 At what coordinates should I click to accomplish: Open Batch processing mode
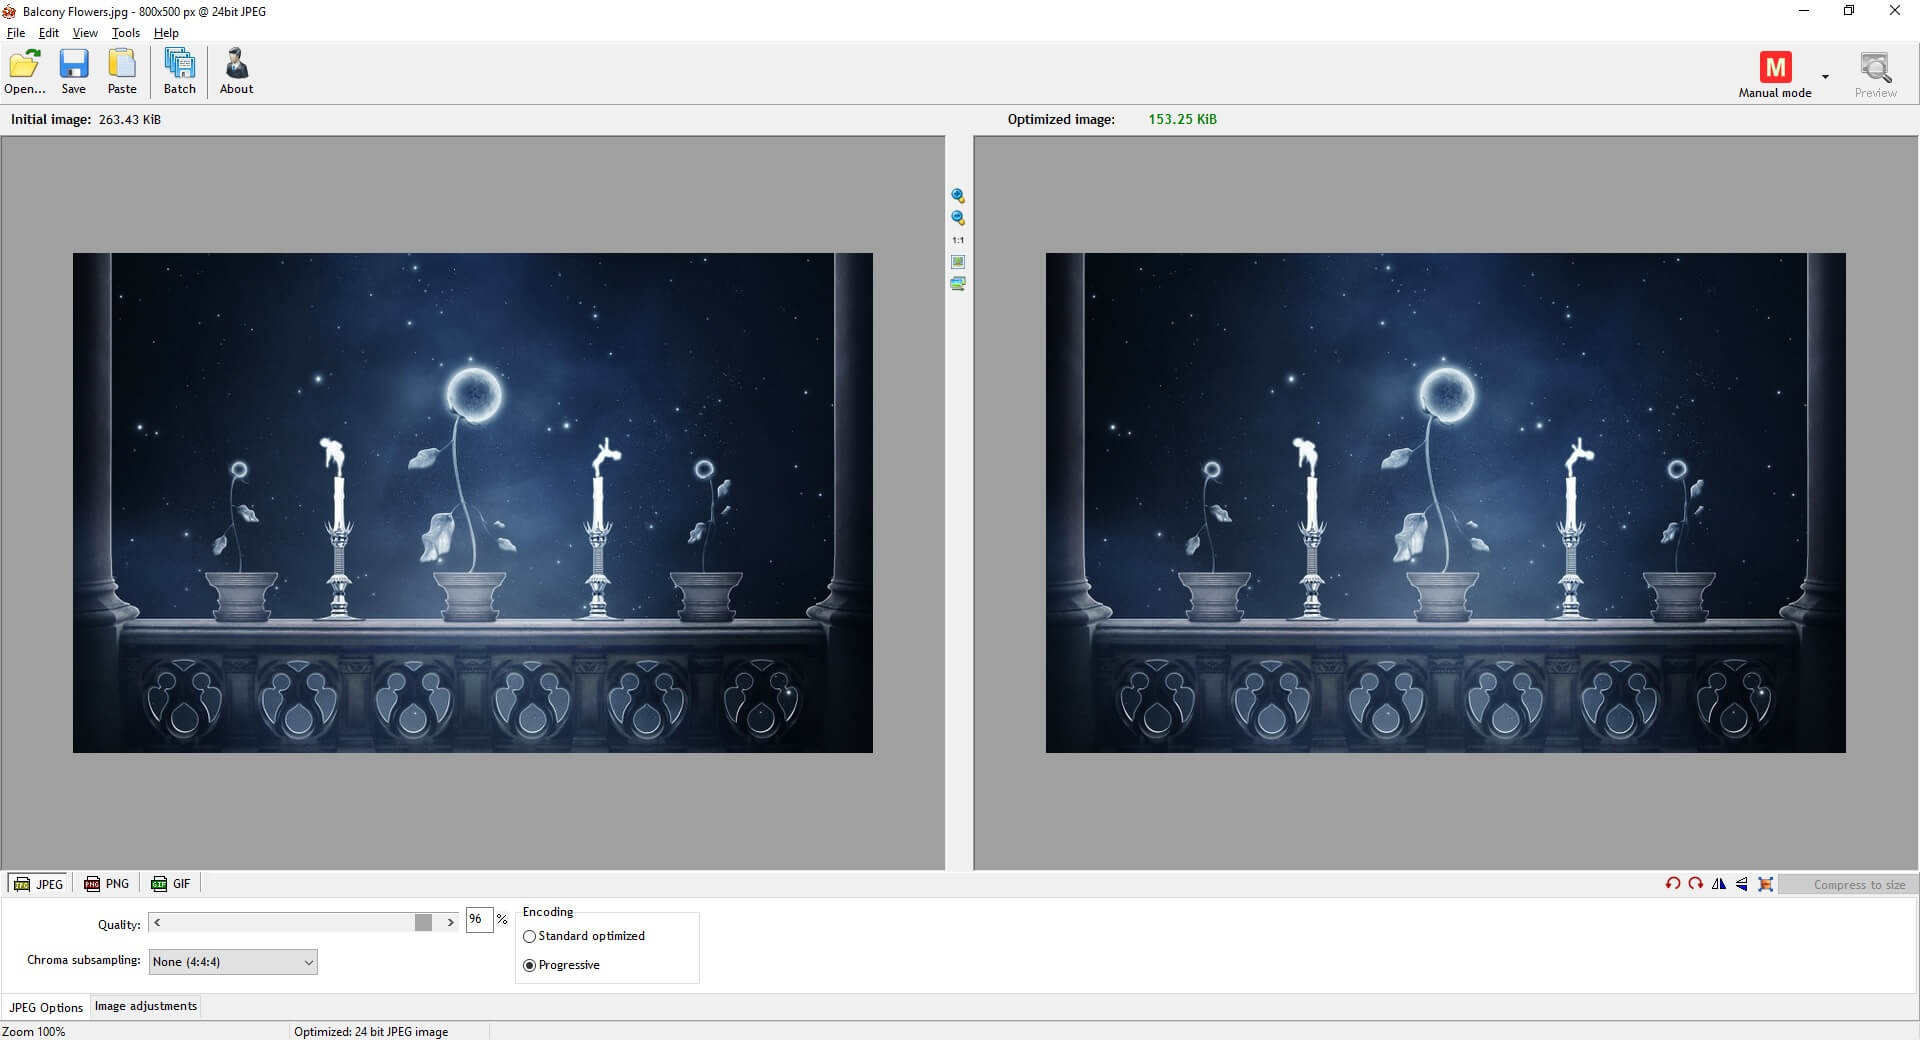(180, 72)
